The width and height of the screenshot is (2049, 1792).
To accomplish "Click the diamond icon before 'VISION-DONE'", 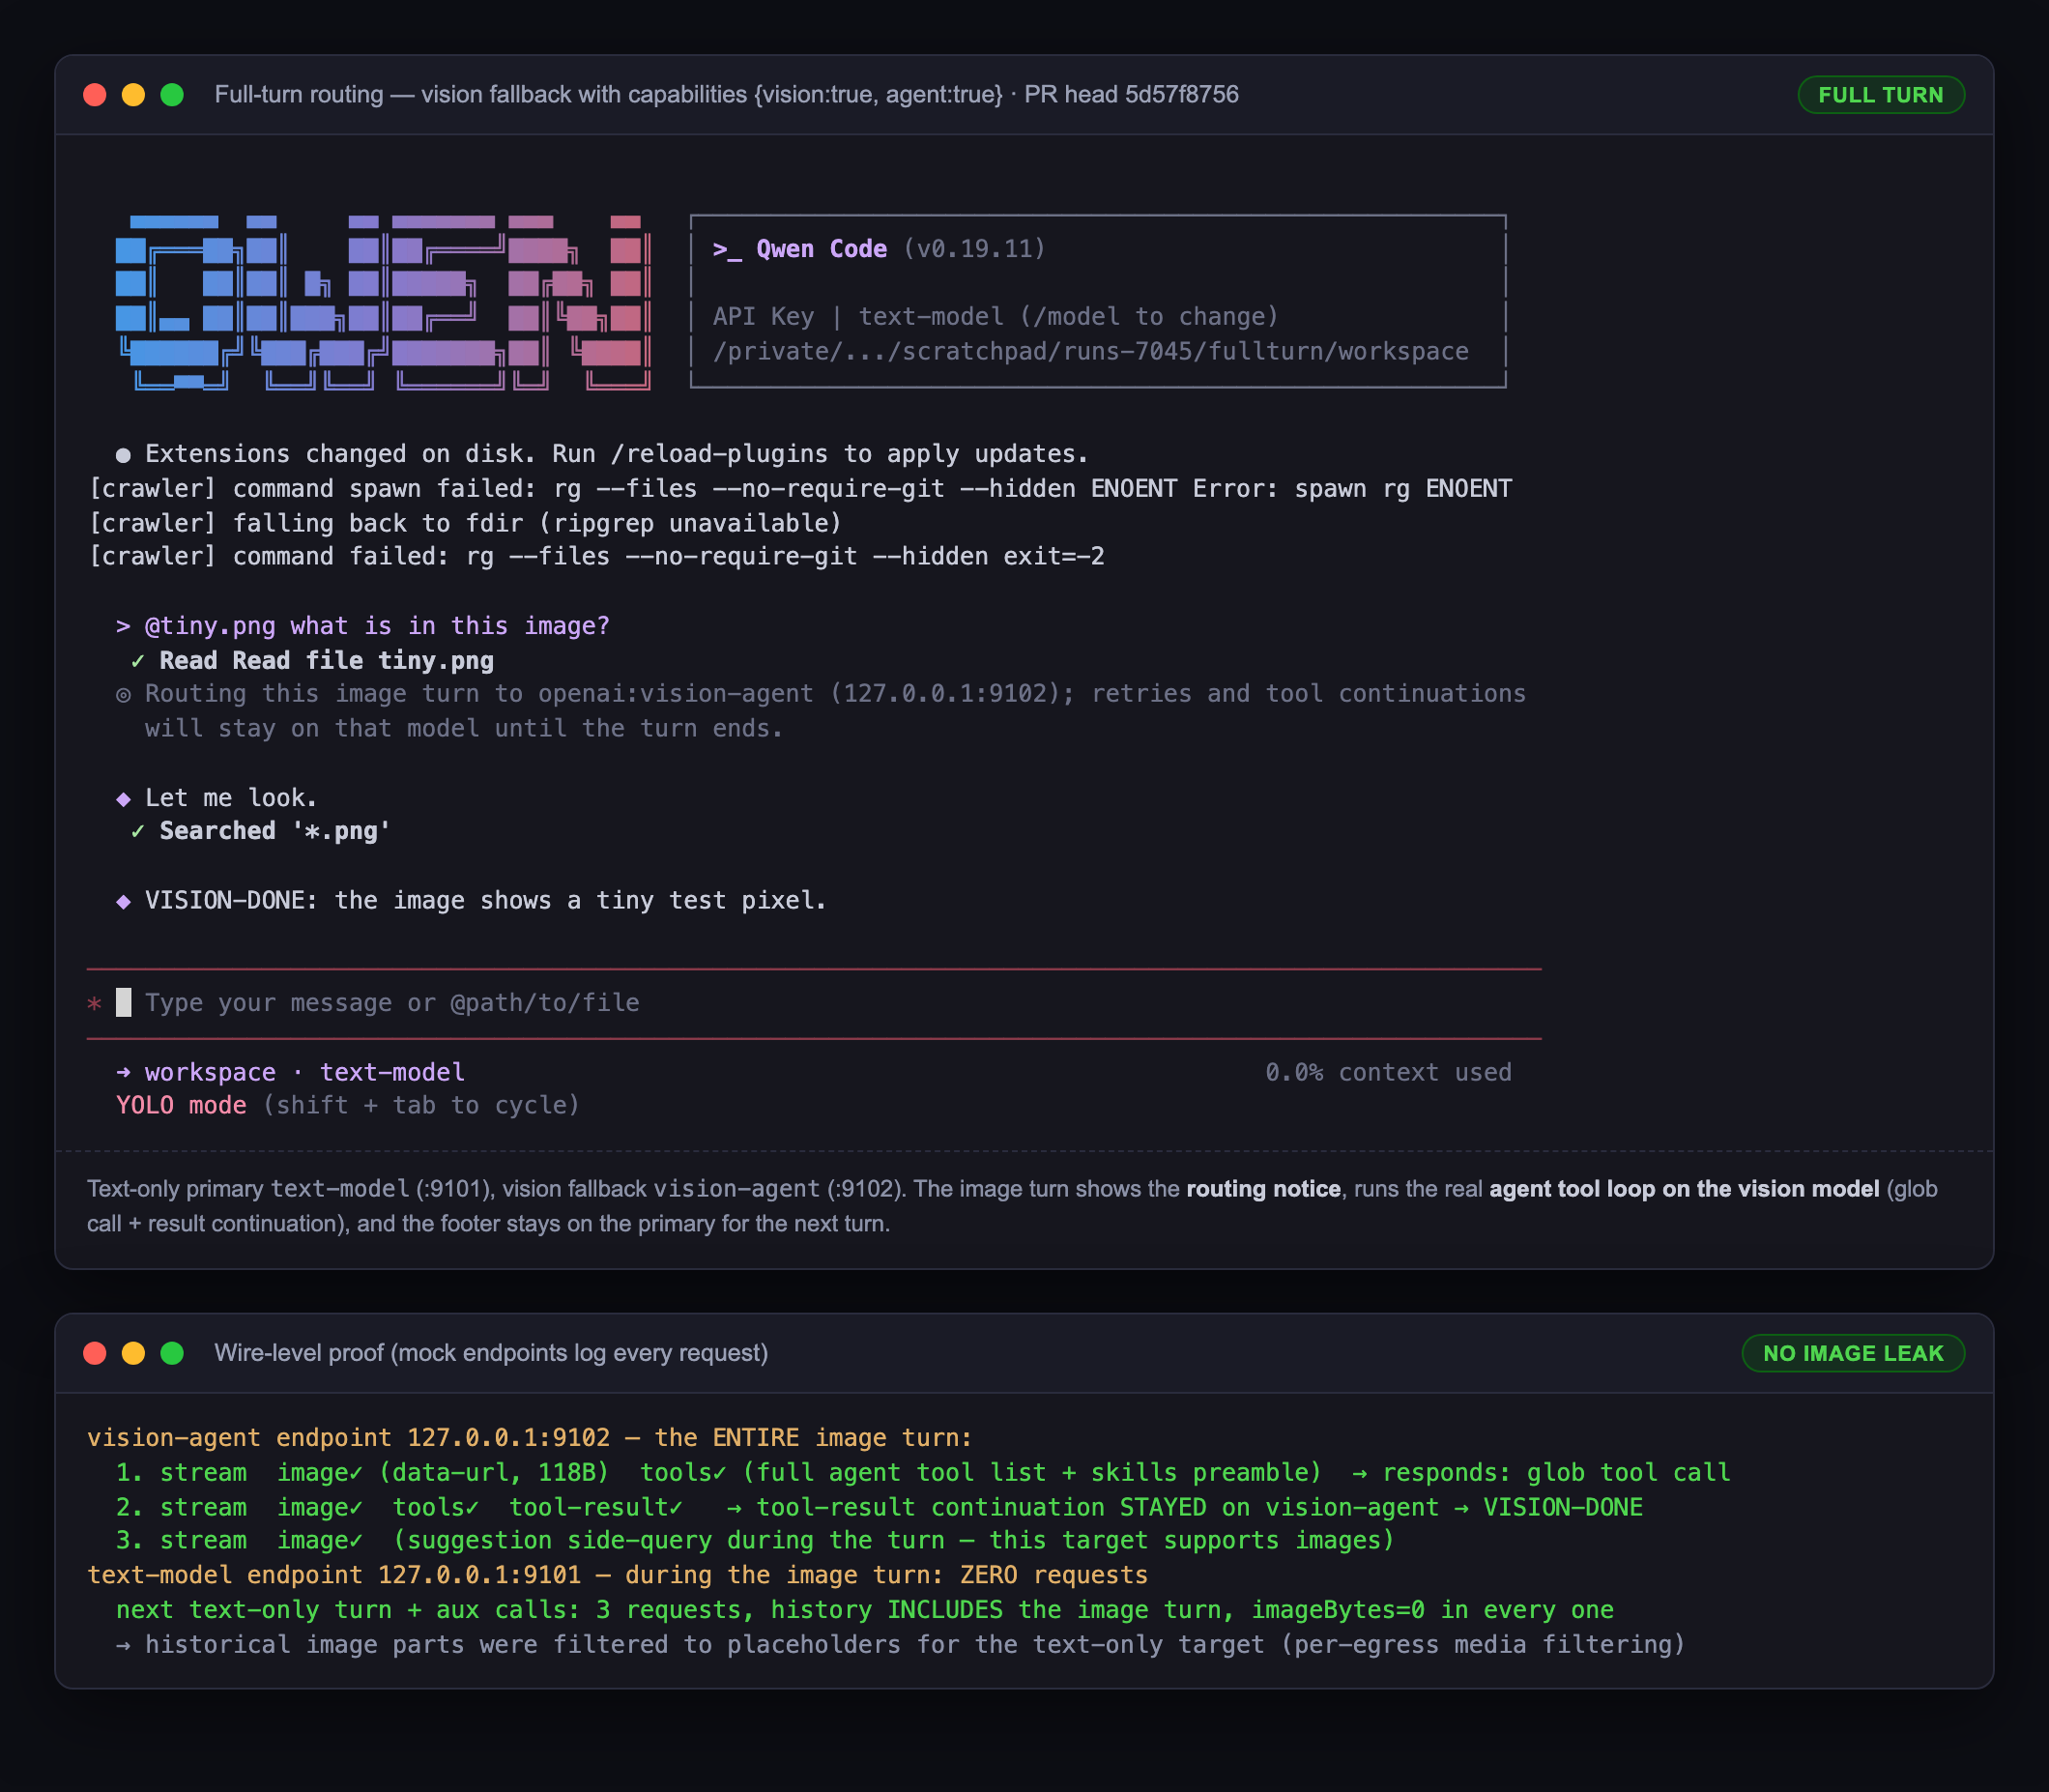I will (x=123, y=902).
